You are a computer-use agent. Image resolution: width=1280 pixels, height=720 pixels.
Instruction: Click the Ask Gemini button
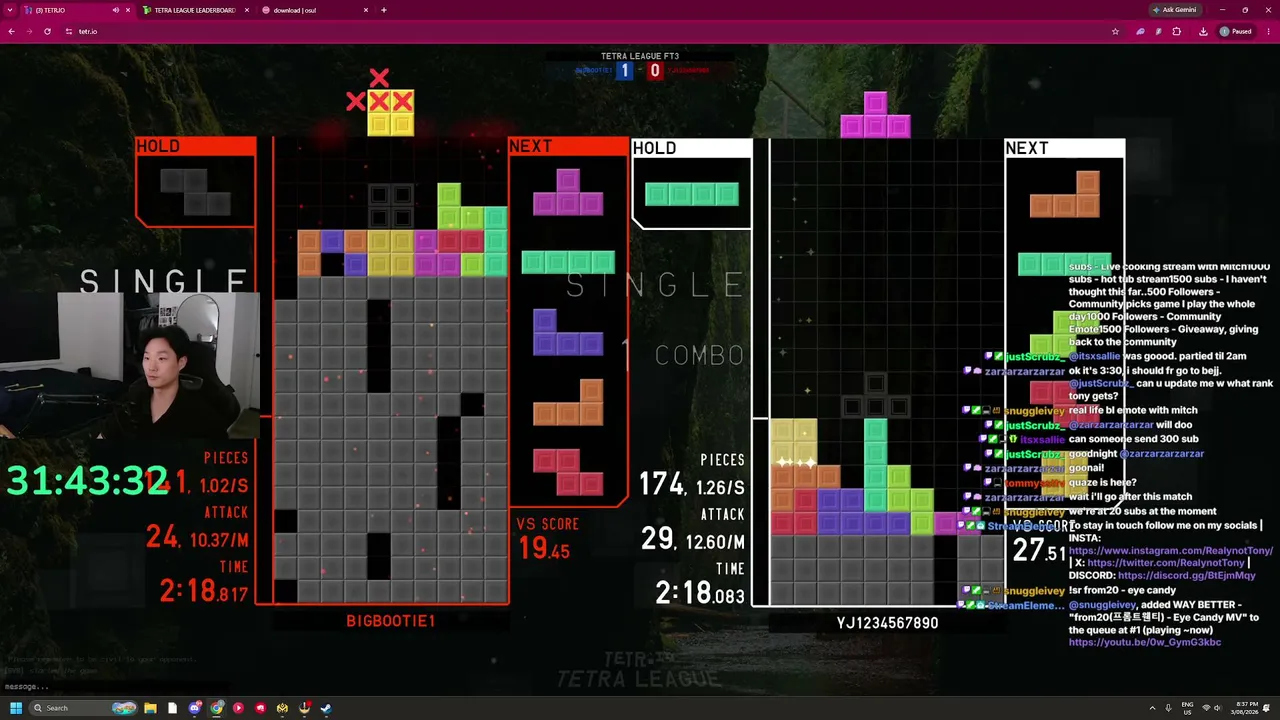(1175, 10)
